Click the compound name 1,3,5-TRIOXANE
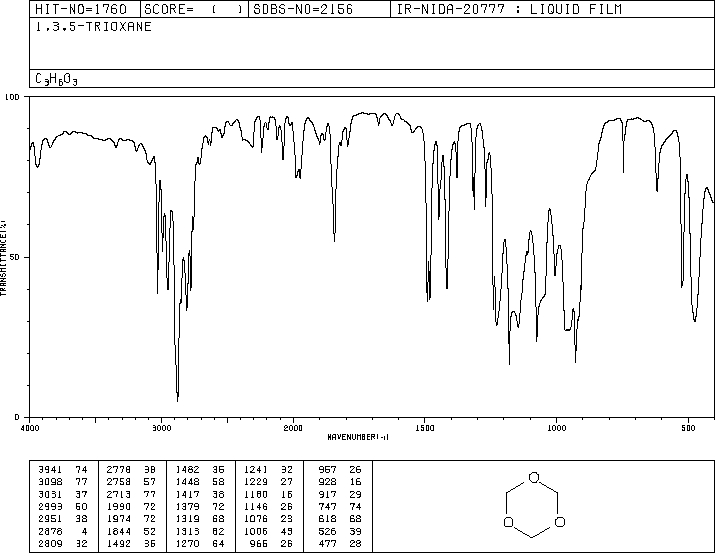 [93, 27]
